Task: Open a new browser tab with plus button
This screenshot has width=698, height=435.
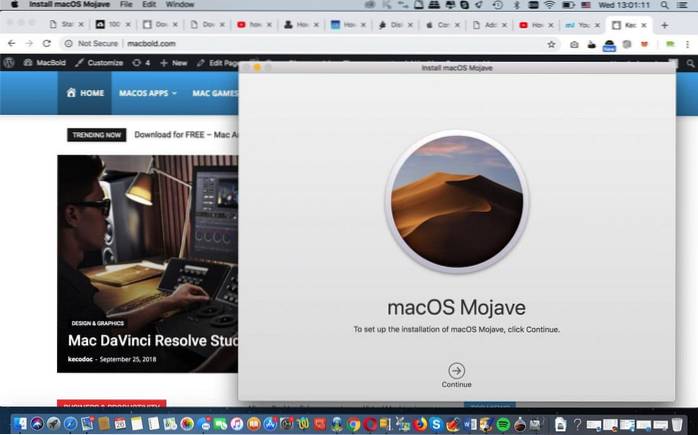Action: 665,24
